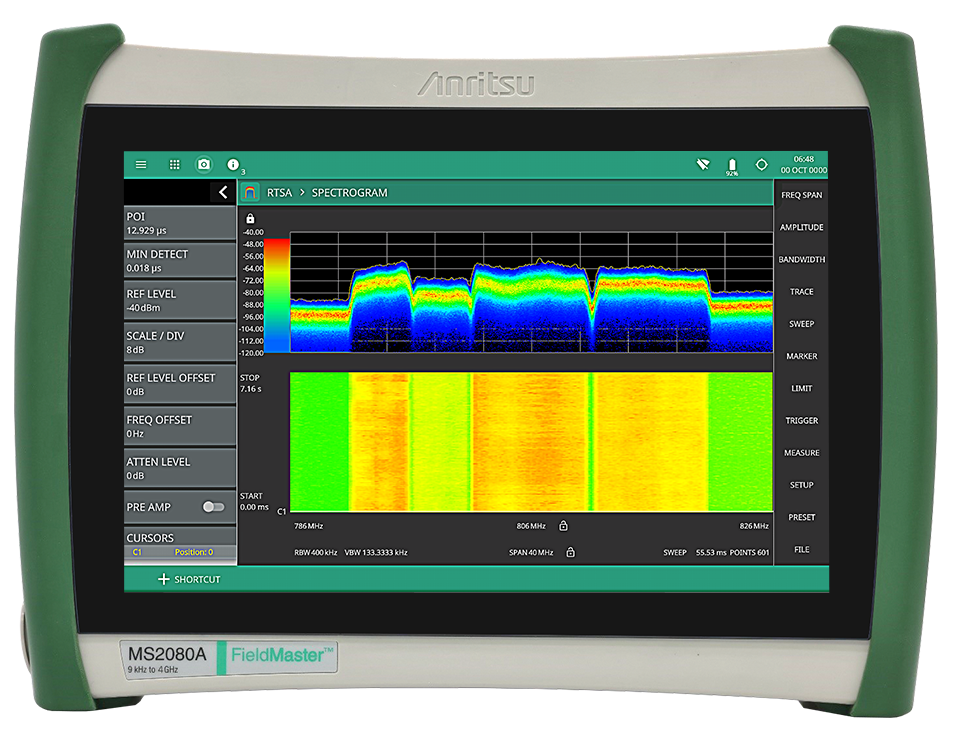Click the POINTS 601 readout
Image resolution: width=962 pixels, height=754 pixels.
coord(749,552)
